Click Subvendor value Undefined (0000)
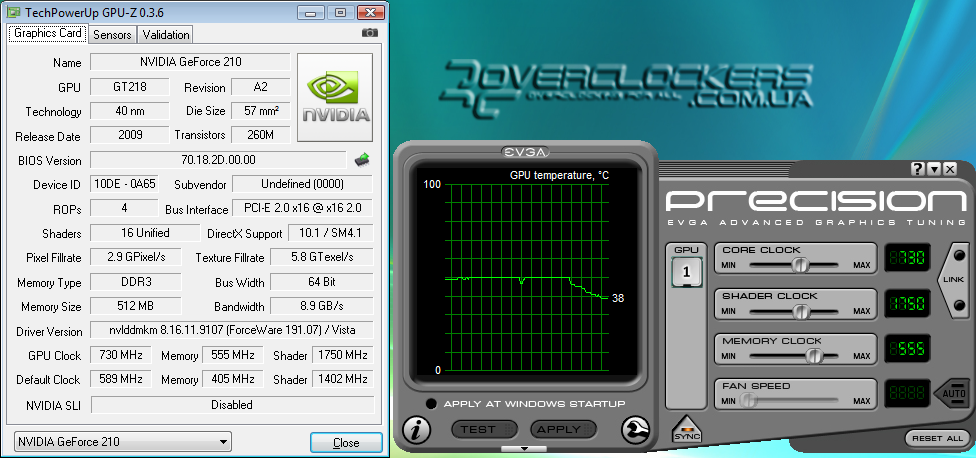The width and height of the screenshot is (976, 458). (303, 184)
